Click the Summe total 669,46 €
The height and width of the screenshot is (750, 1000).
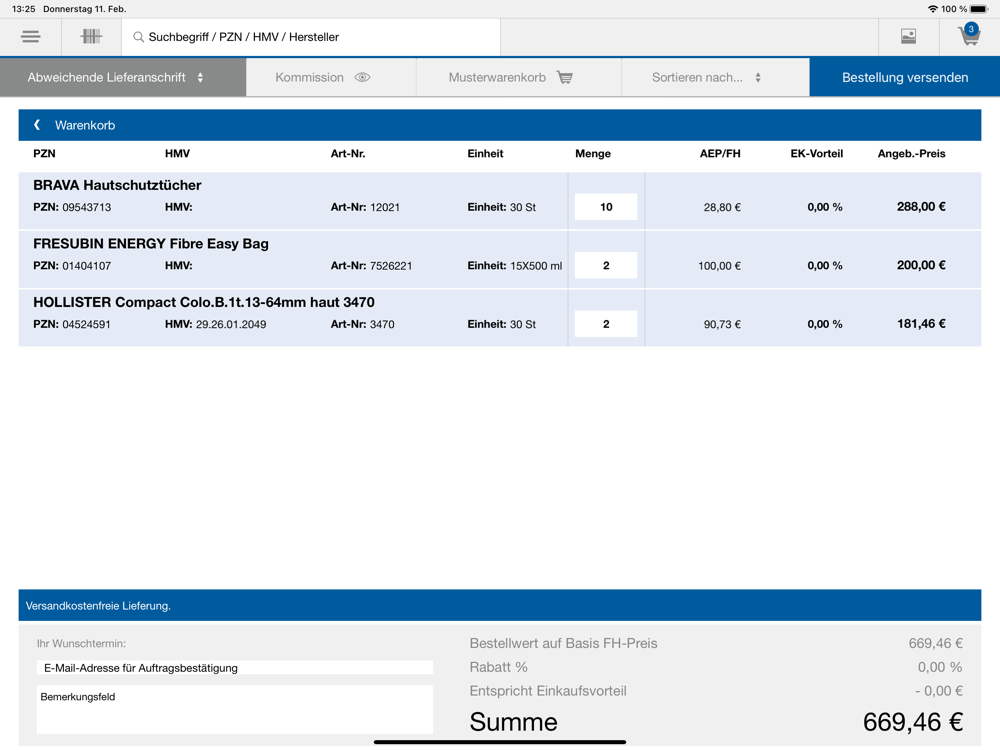913,722
